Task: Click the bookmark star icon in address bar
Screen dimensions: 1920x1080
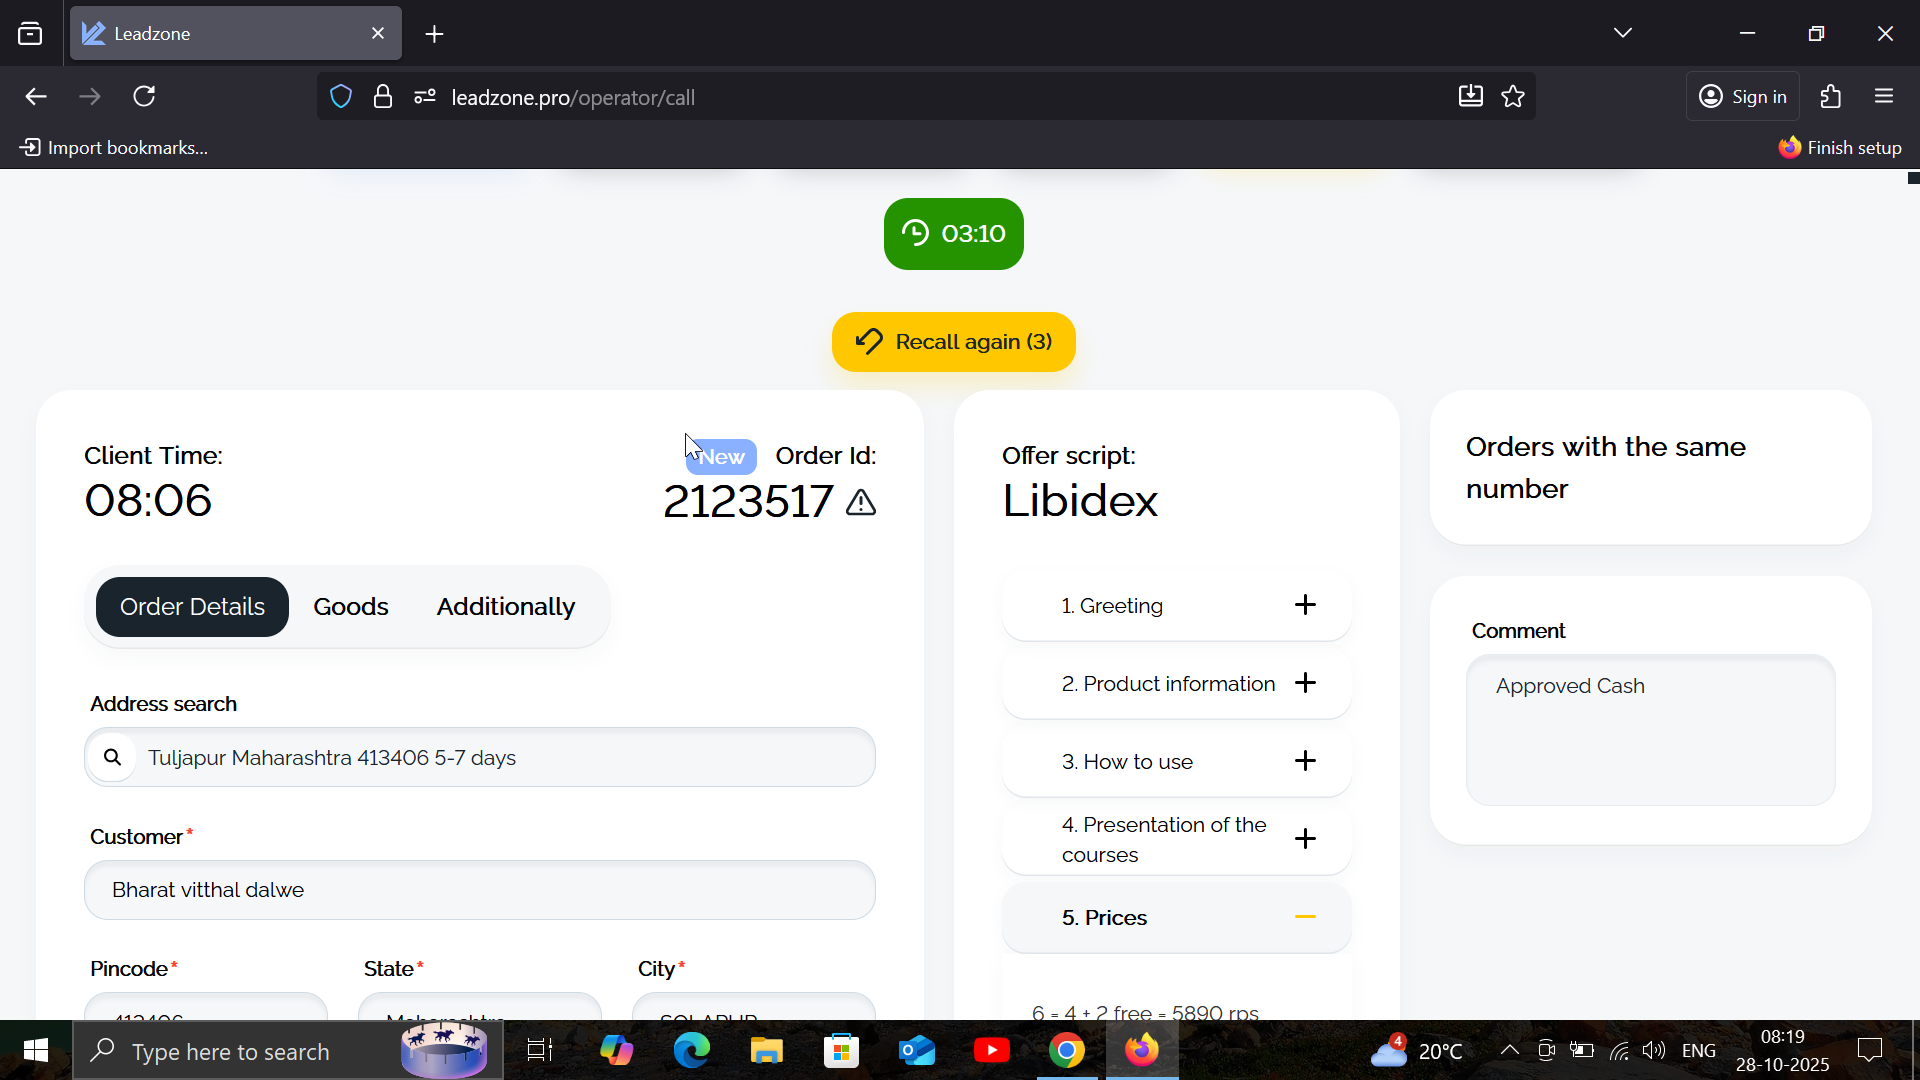Action: [x=1513, y=97]
